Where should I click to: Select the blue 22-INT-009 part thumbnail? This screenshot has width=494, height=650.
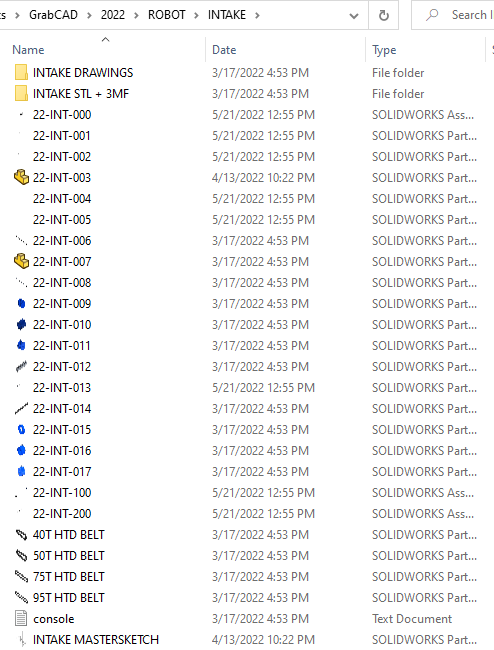(21, 303)
